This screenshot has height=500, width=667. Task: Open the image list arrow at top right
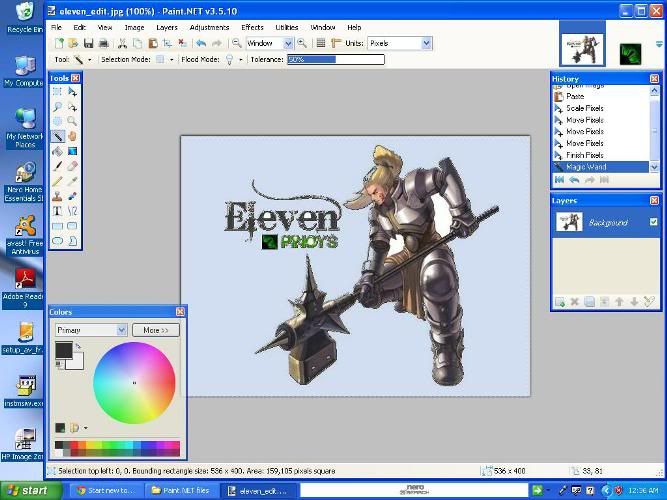(659, 44)
